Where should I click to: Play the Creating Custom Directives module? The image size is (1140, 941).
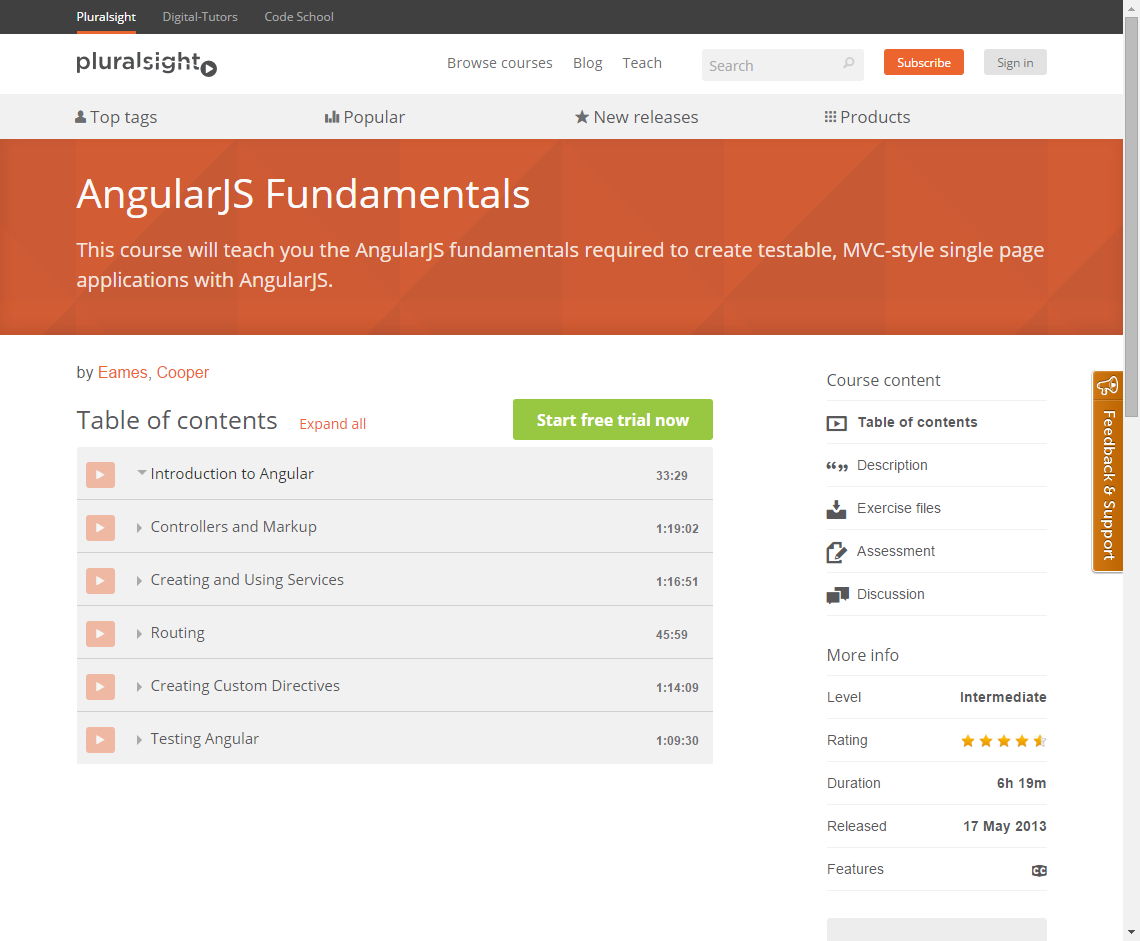click(x=100, y=687)
